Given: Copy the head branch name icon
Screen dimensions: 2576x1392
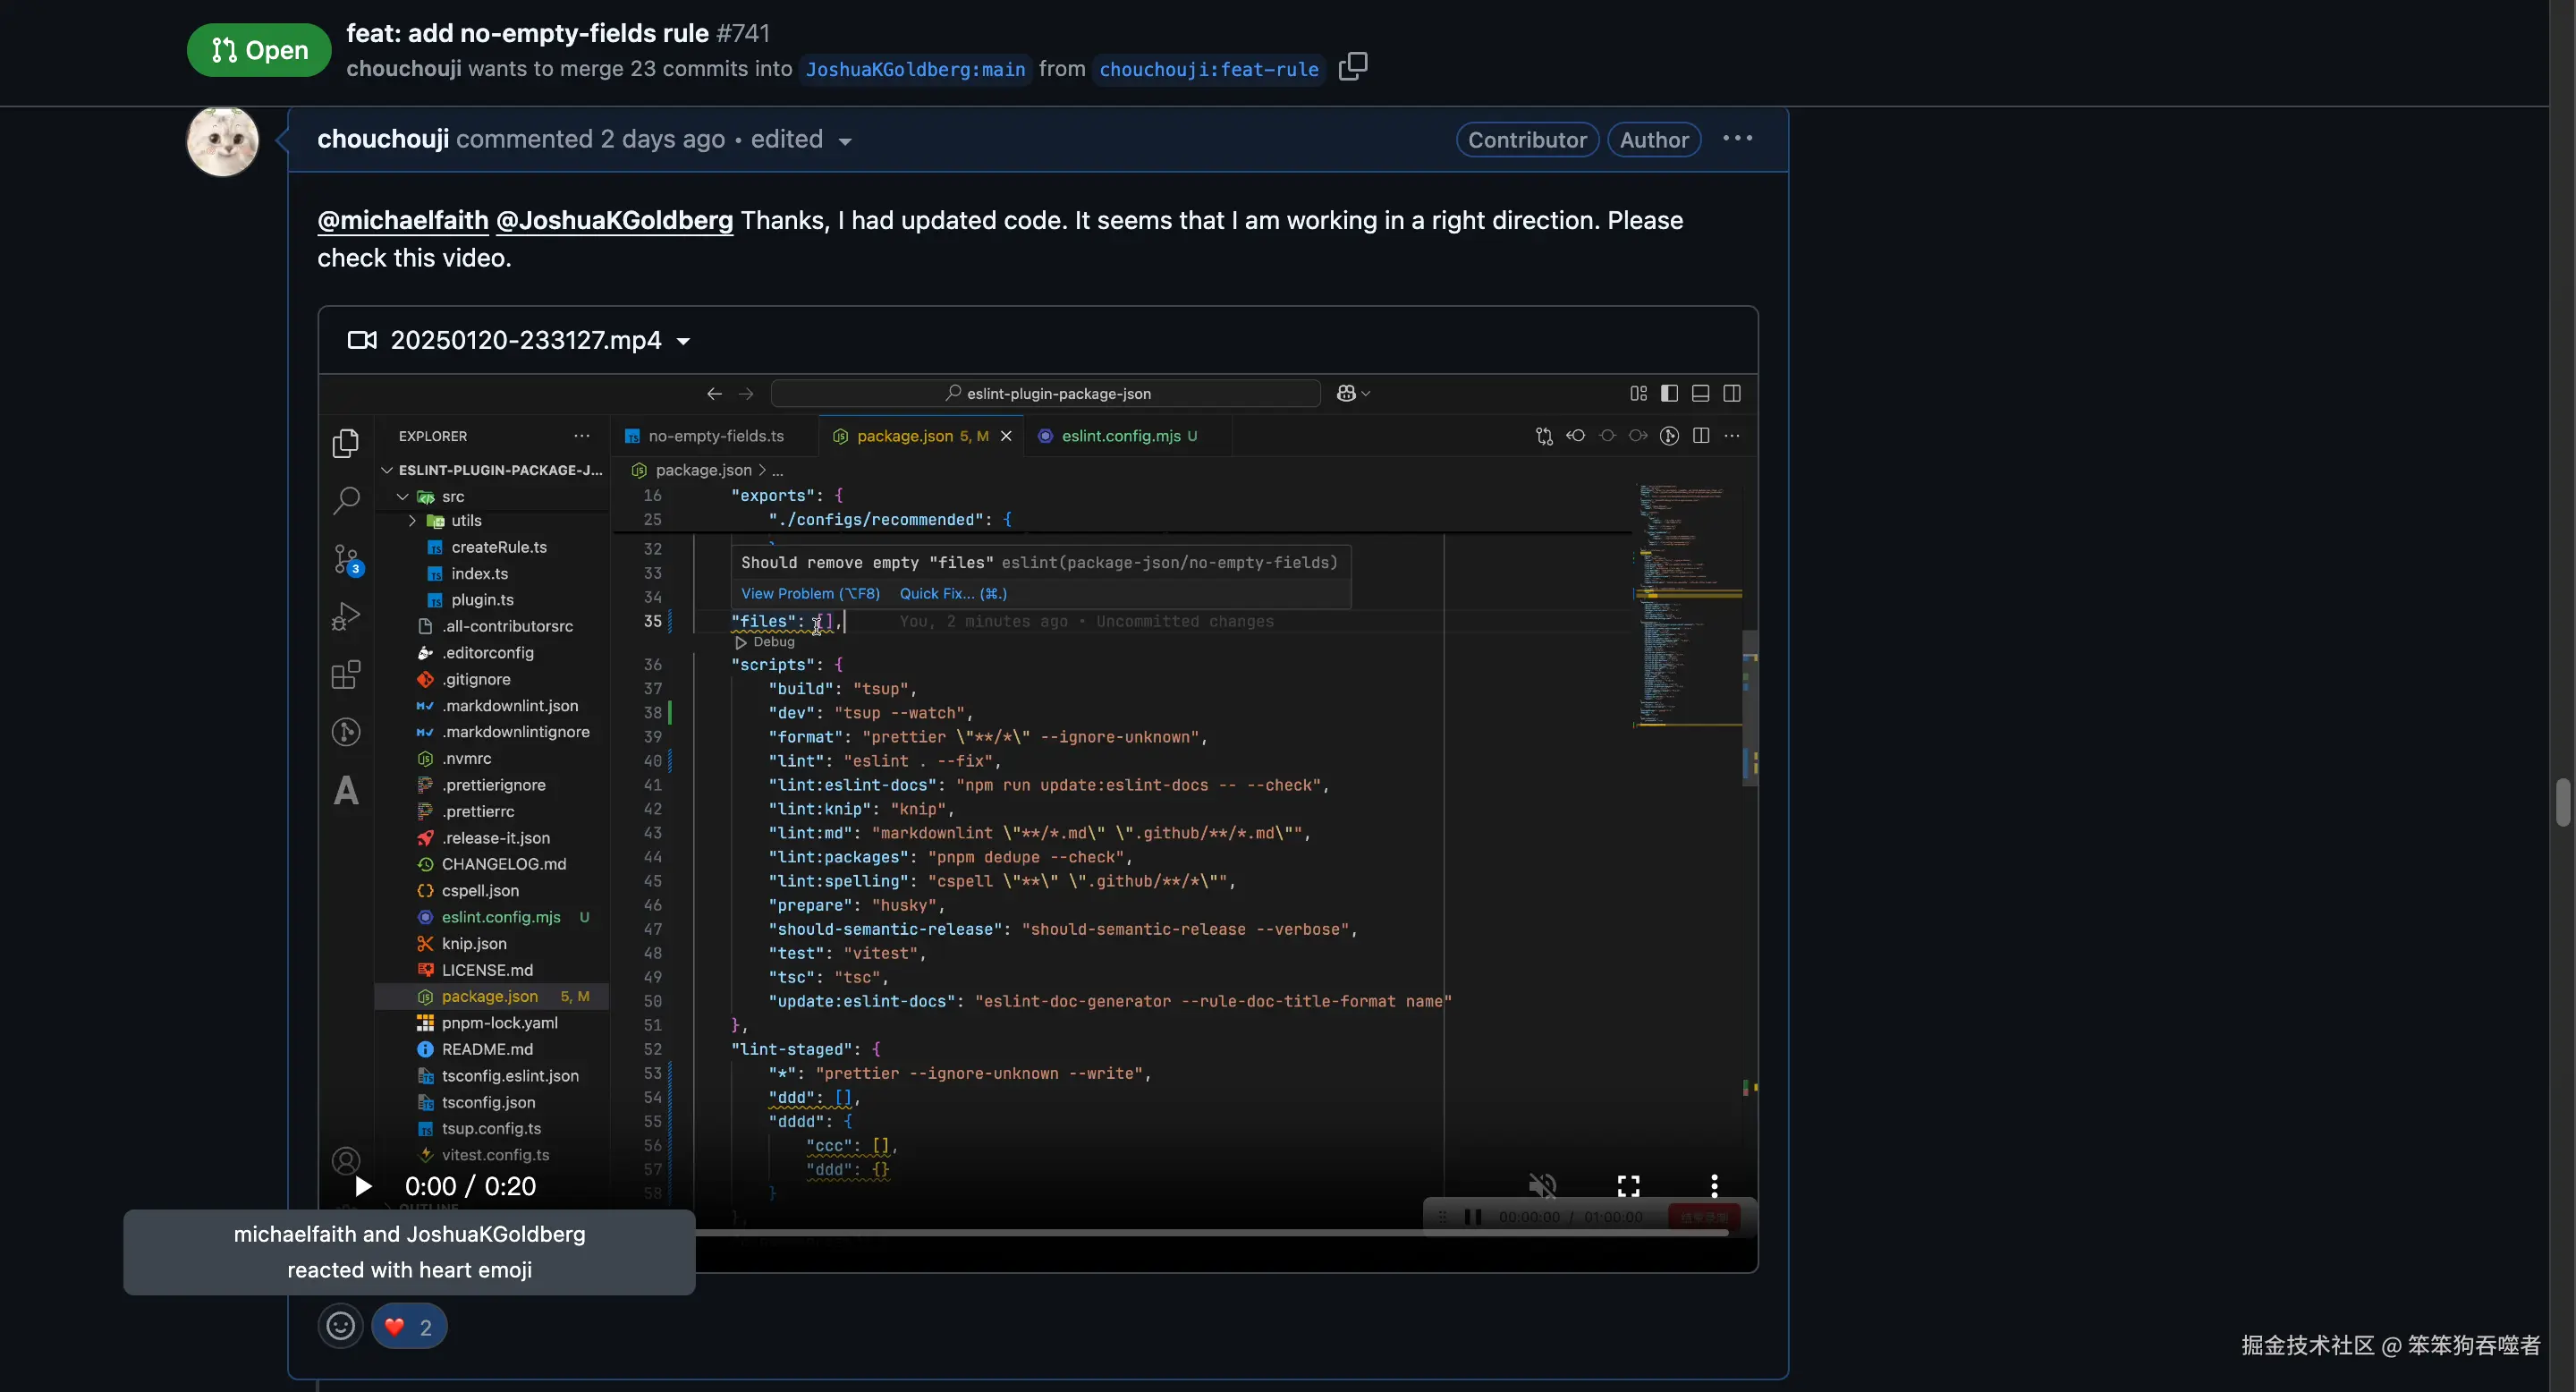Looking at the screenshot, I should [x=1352, y=67].
